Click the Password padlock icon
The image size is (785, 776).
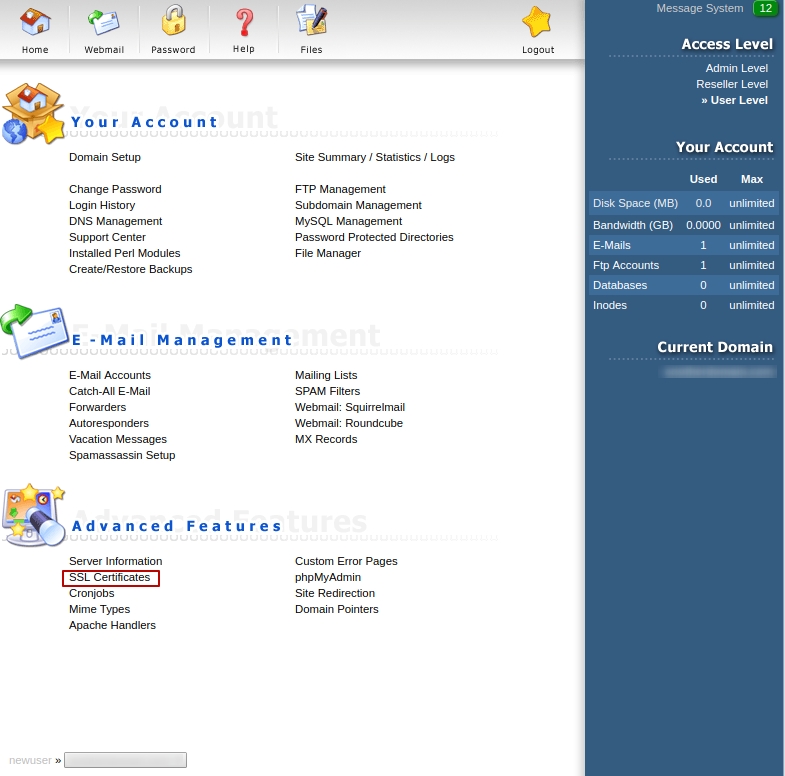tap(173, 22)
